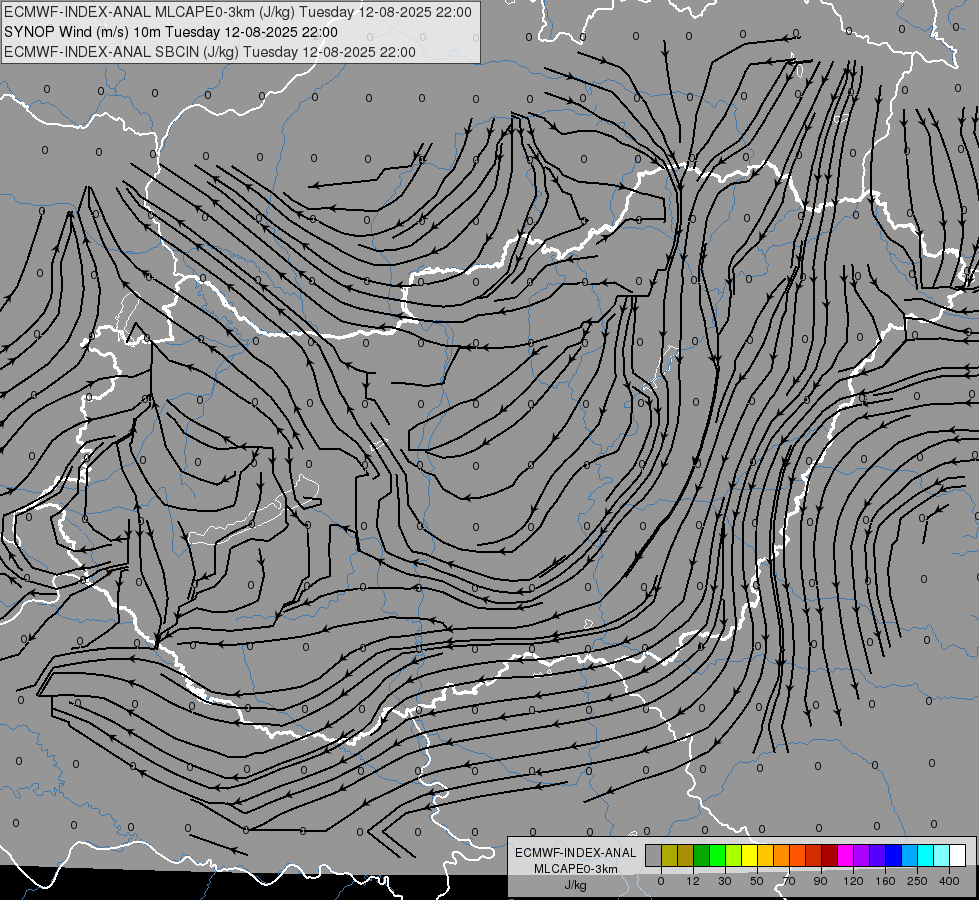
Task: Click the MLCAPE0-3km header line
Action: coord(238,12)
